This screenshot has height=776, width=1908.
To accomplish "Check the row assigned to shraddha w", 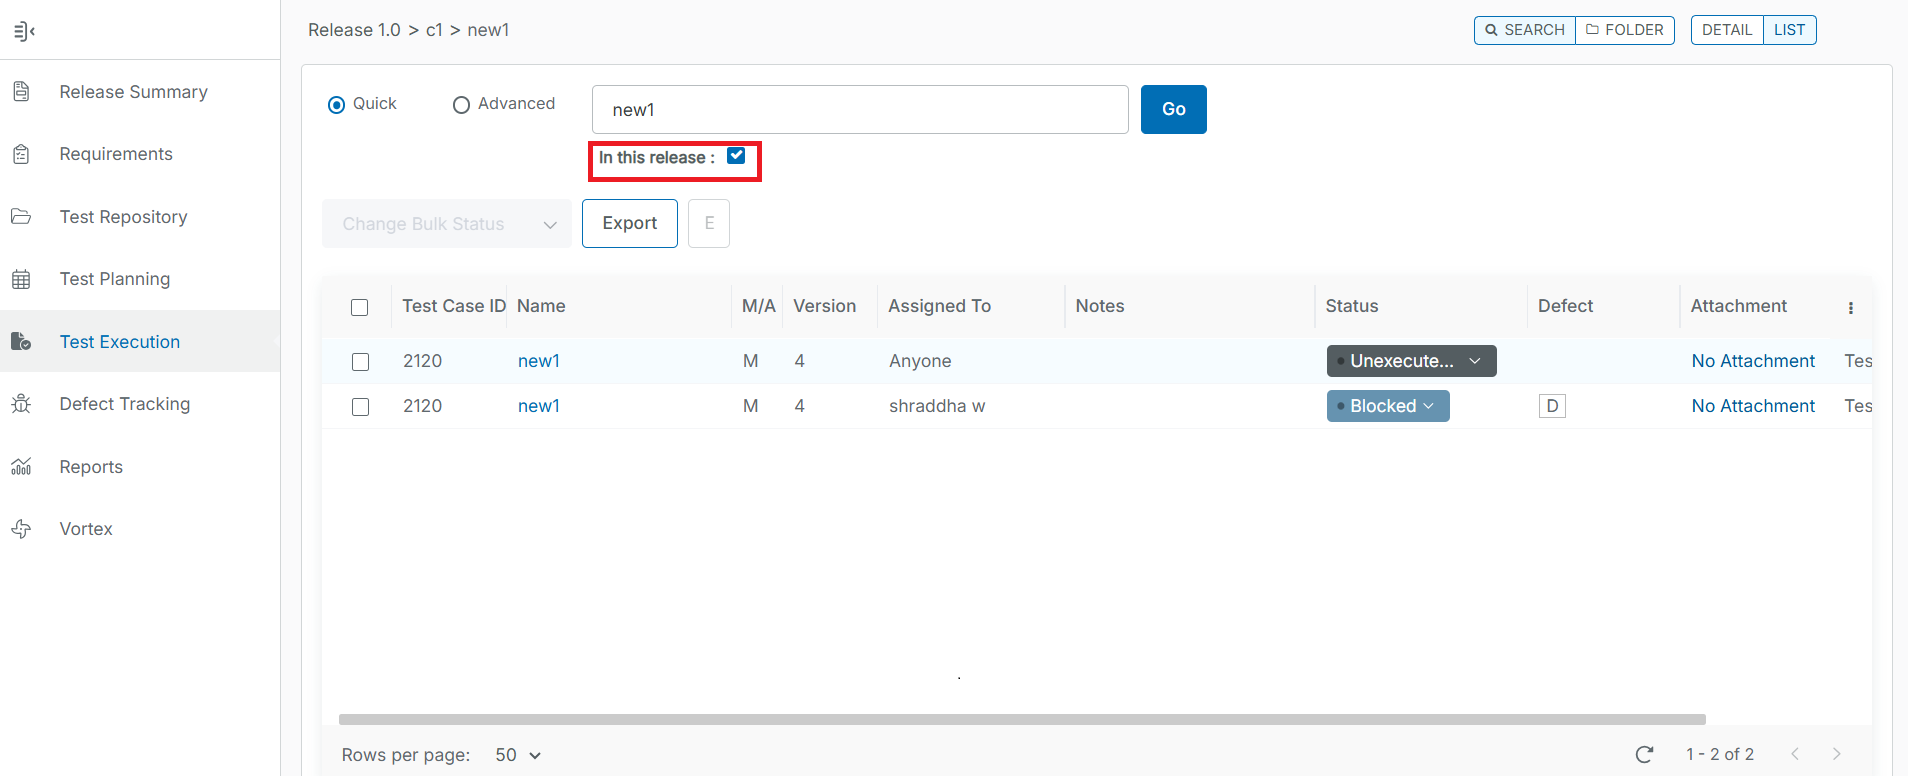I will click(x=361, y=407).
